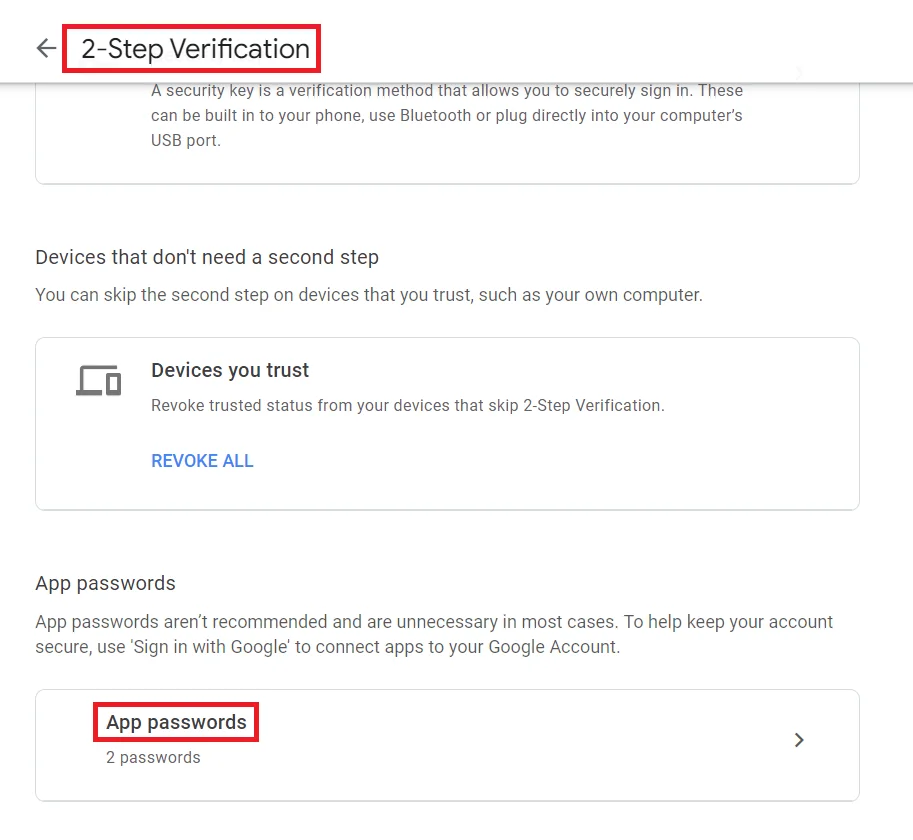Collapse the Devices you trust card
Viewport: 913px width, 840px height.
pos(447,420)
